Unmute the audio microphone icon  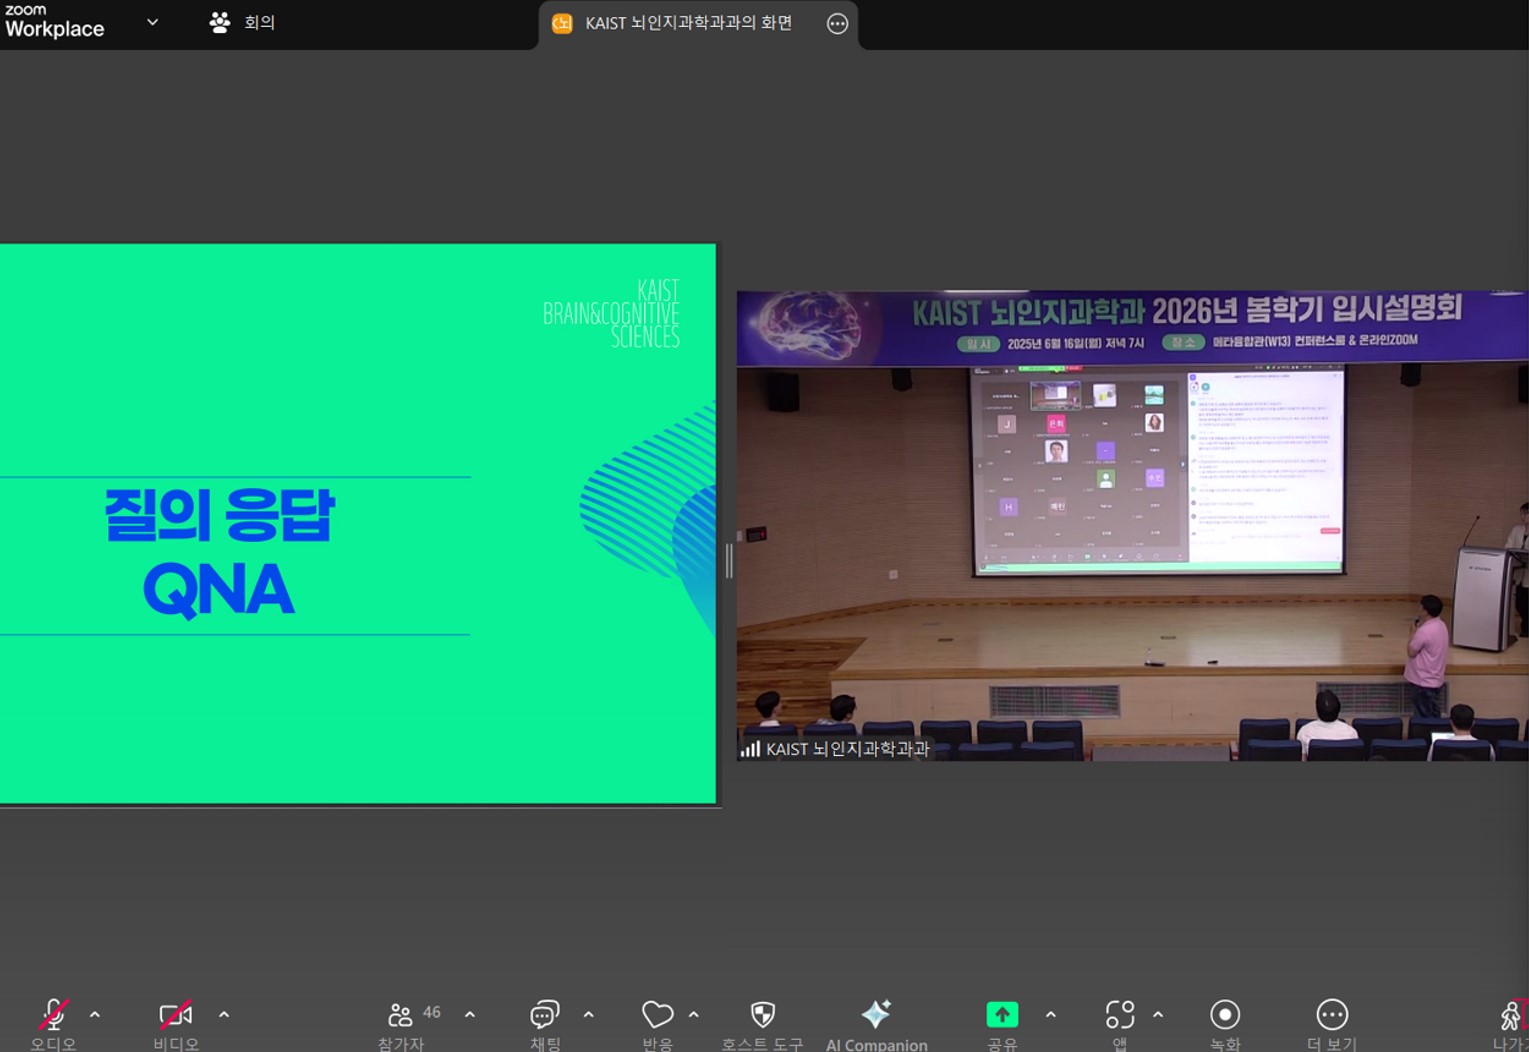53,1014
